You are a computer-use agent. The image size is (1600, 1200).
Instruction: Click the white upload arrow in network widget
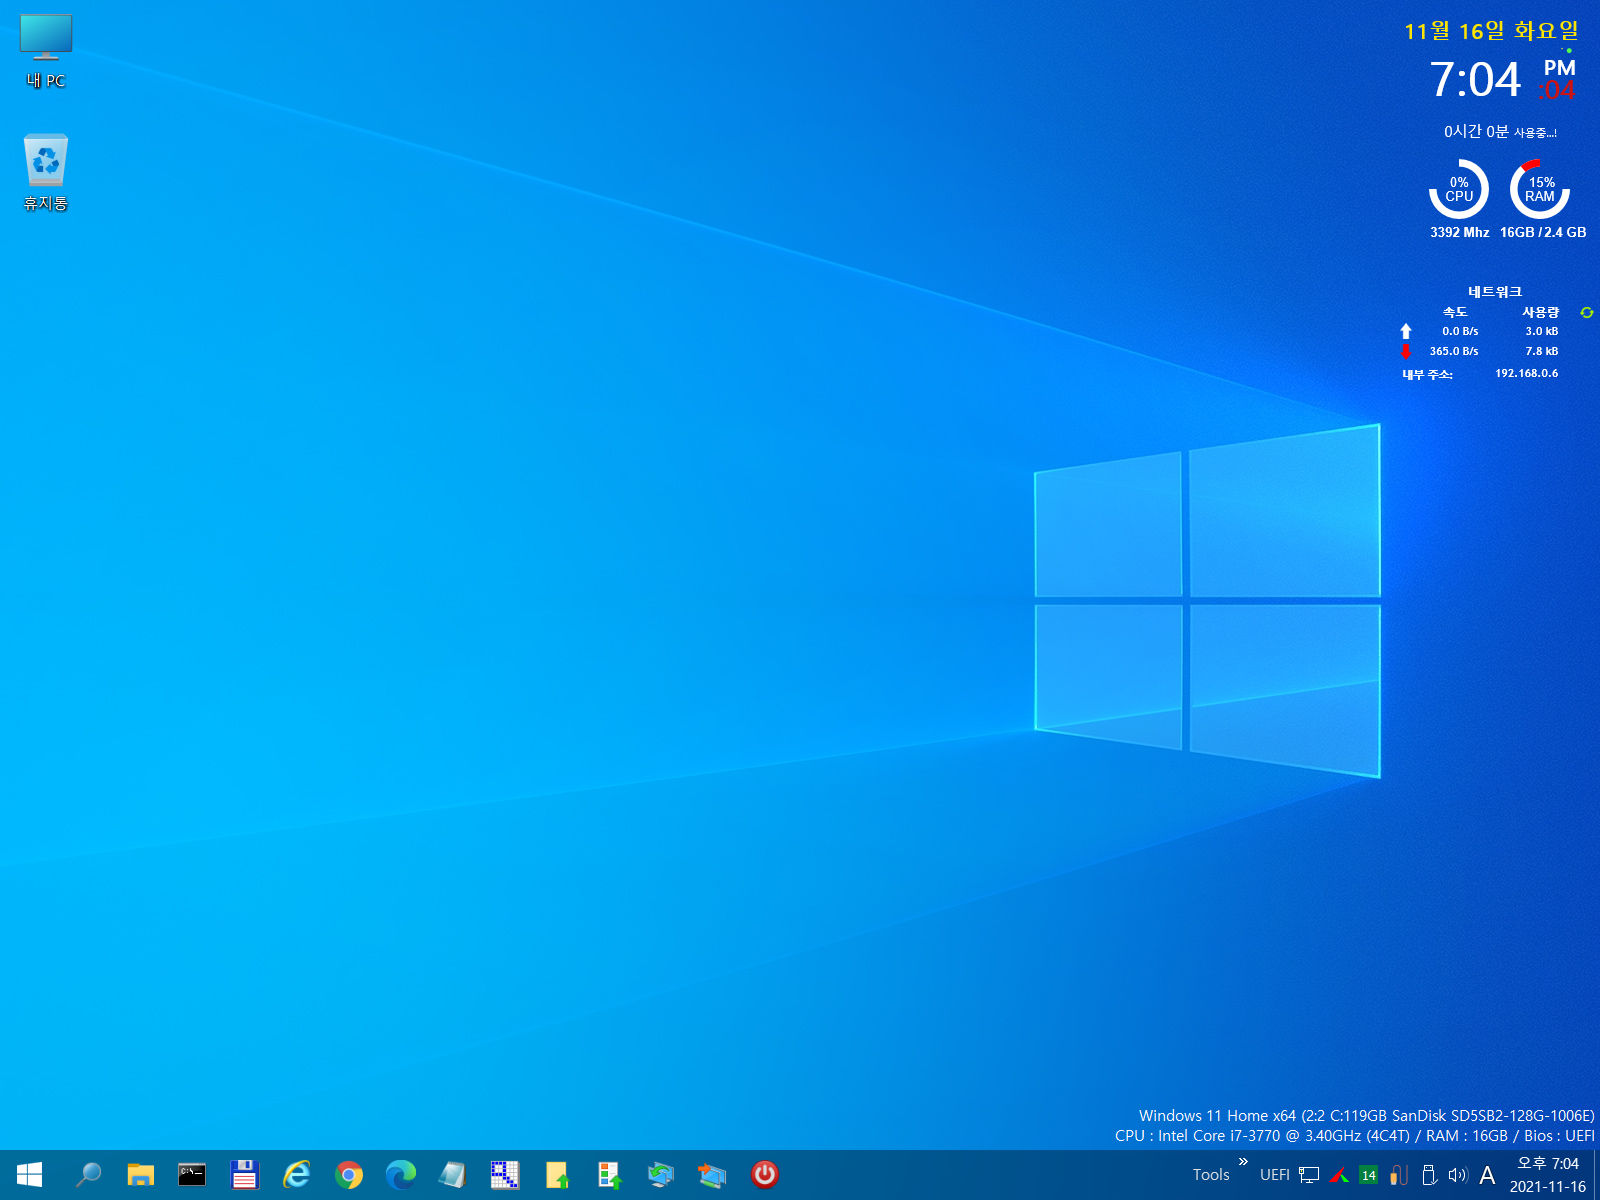coord(1406,331)
